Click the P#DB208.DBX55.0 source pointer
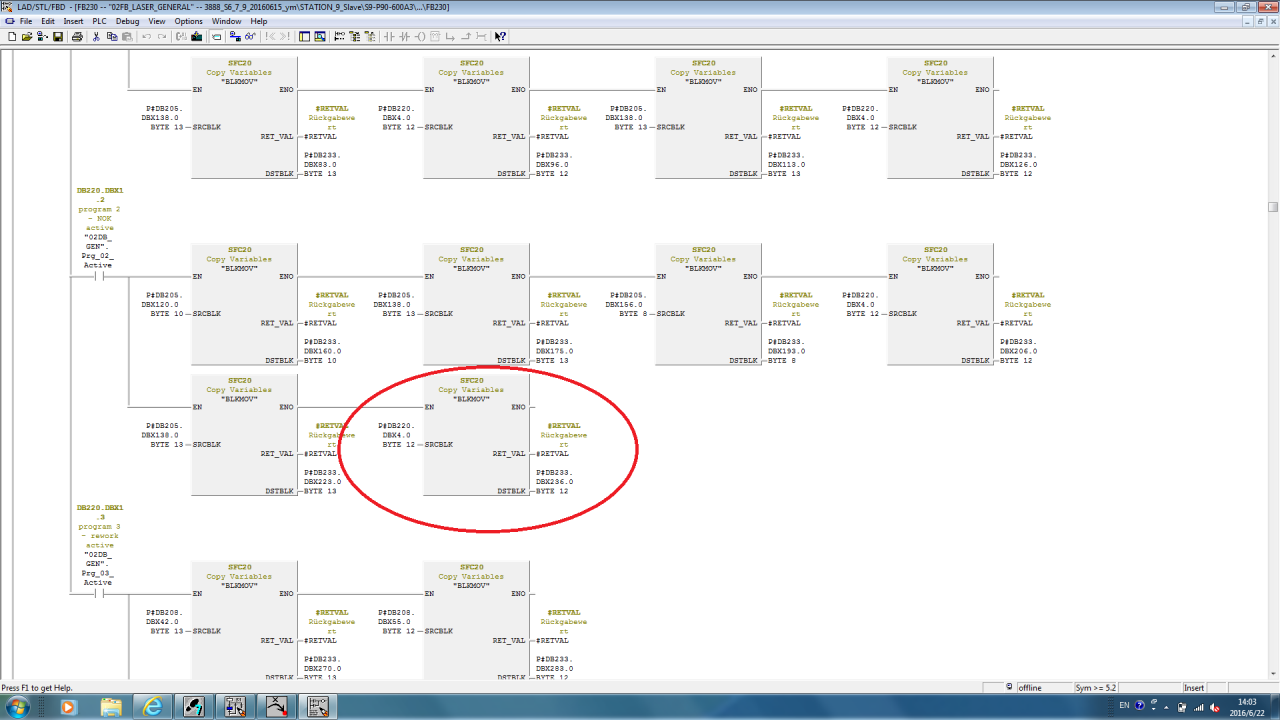1280x720 pixels. pos(396,622)
